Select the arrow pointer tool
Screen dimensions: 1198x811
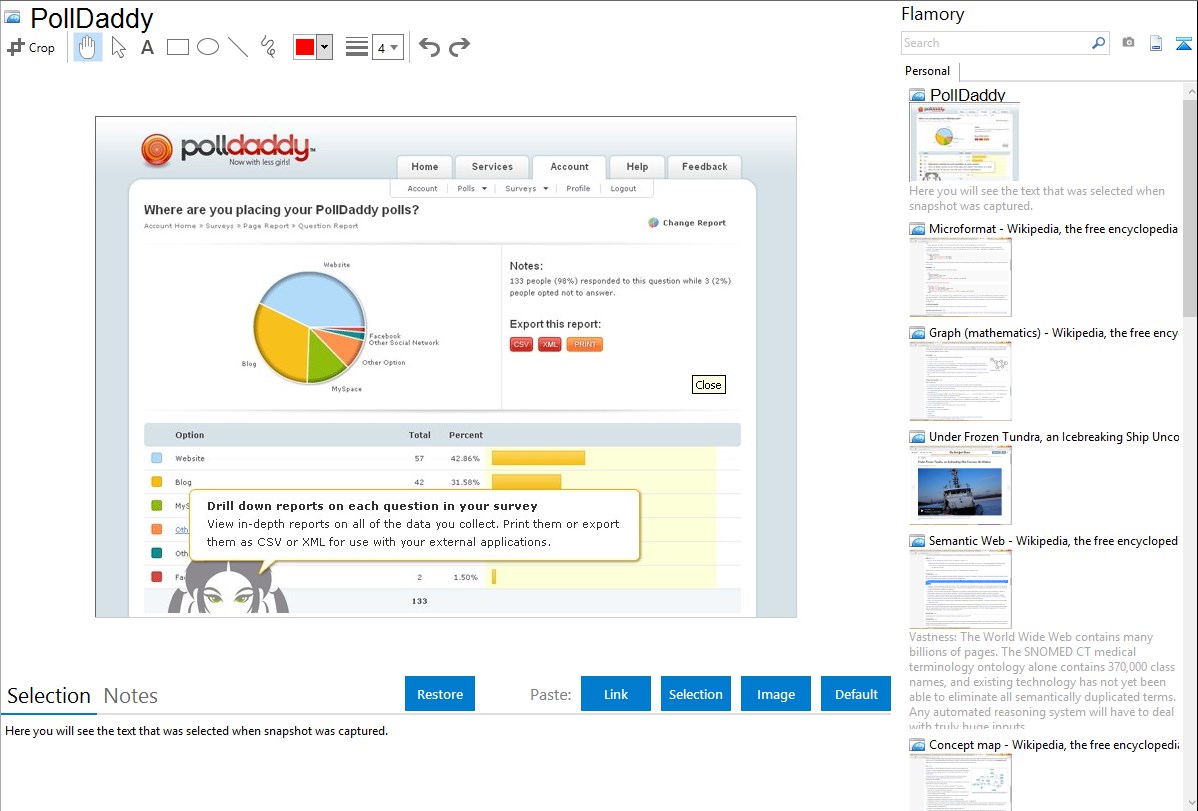click(x=118, y=47)
